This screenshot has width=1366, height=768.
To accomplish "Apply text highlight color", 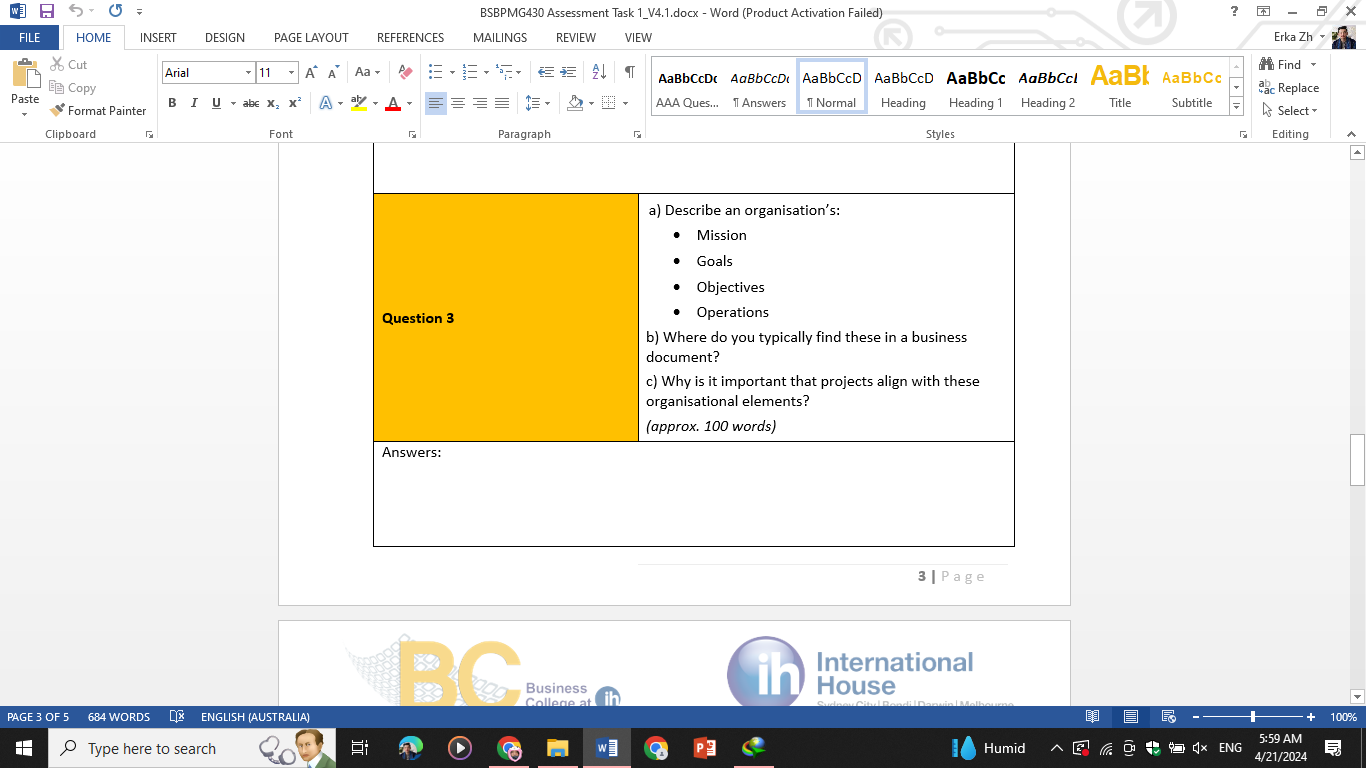I will click(361, 103).
